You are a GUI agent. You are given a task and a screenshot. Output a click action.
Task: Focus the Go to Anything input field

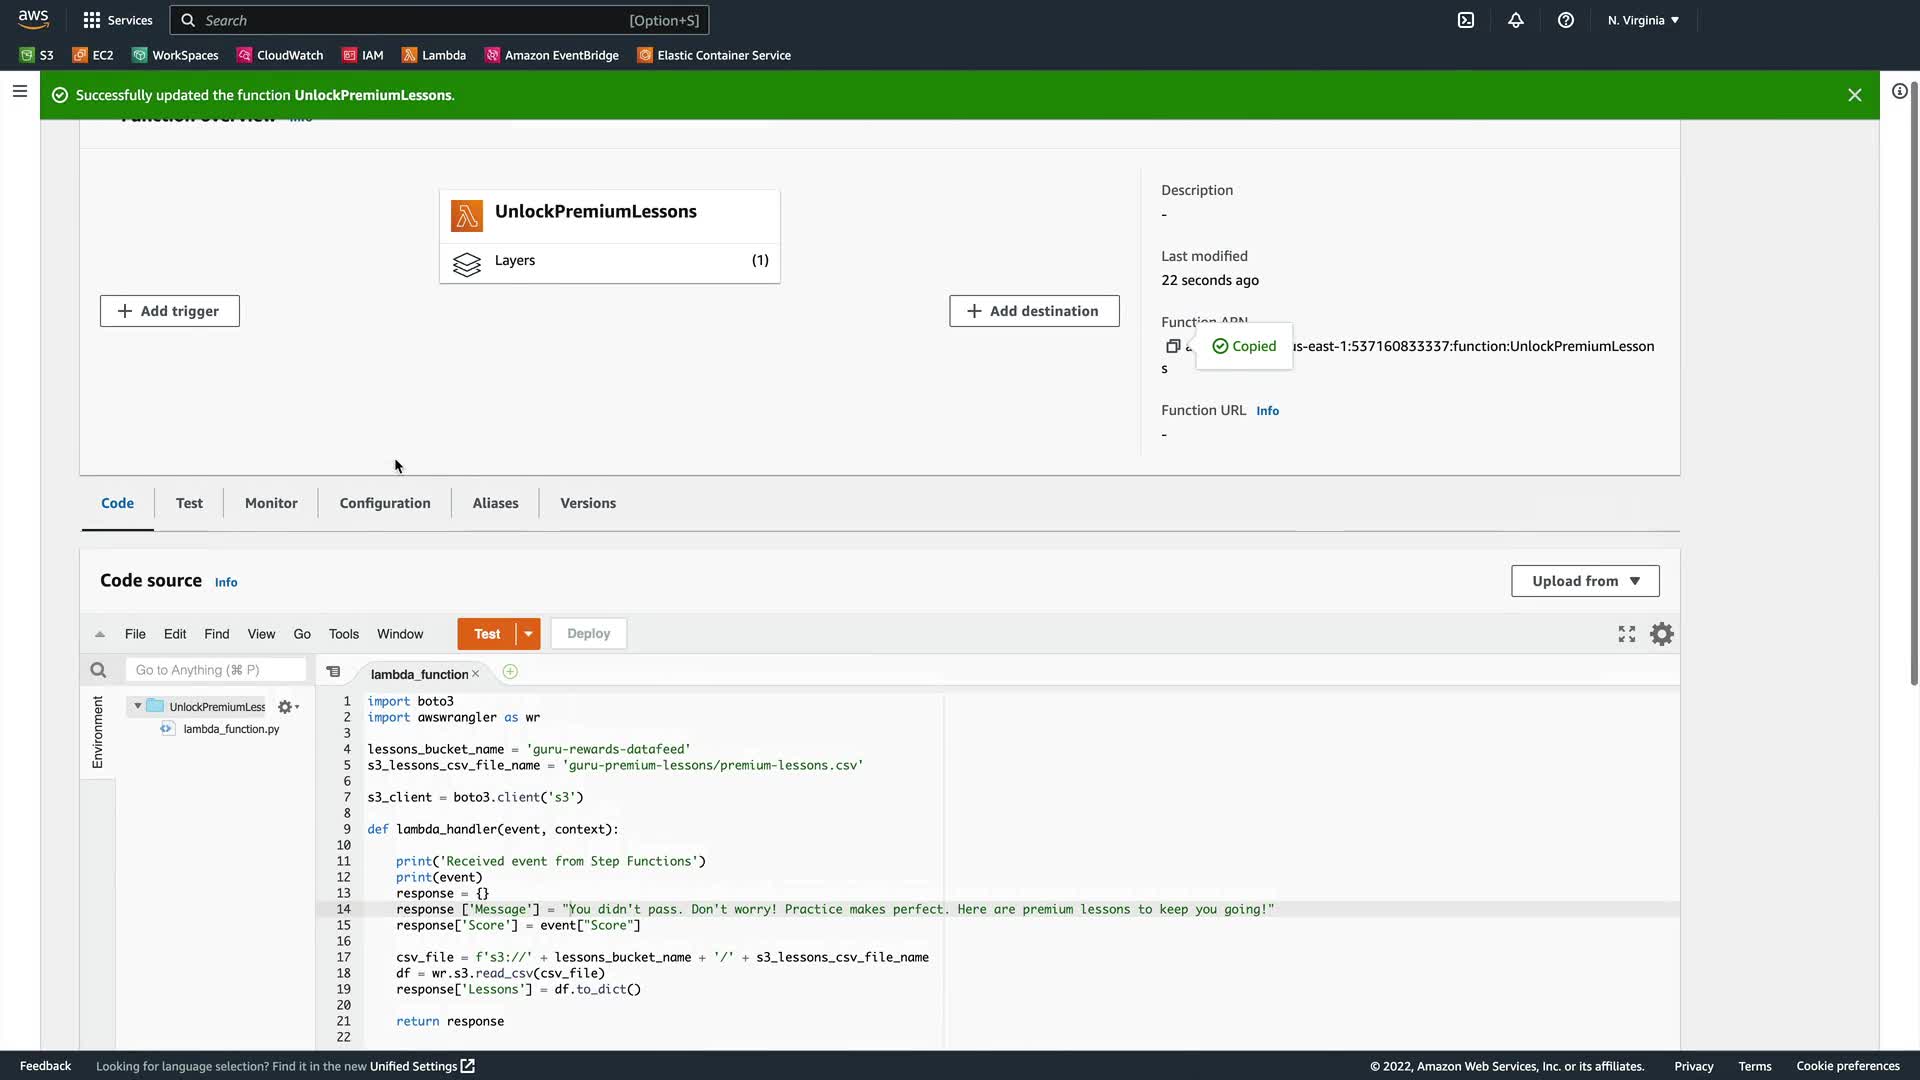coord(216,670)
